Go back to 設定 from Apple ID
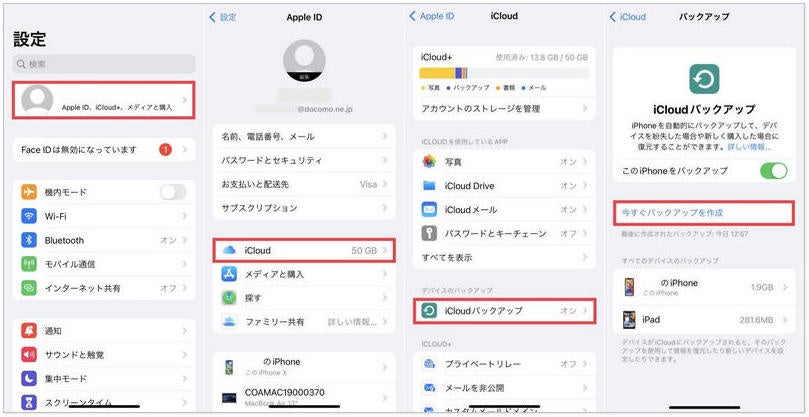 [x=223, y=17]
